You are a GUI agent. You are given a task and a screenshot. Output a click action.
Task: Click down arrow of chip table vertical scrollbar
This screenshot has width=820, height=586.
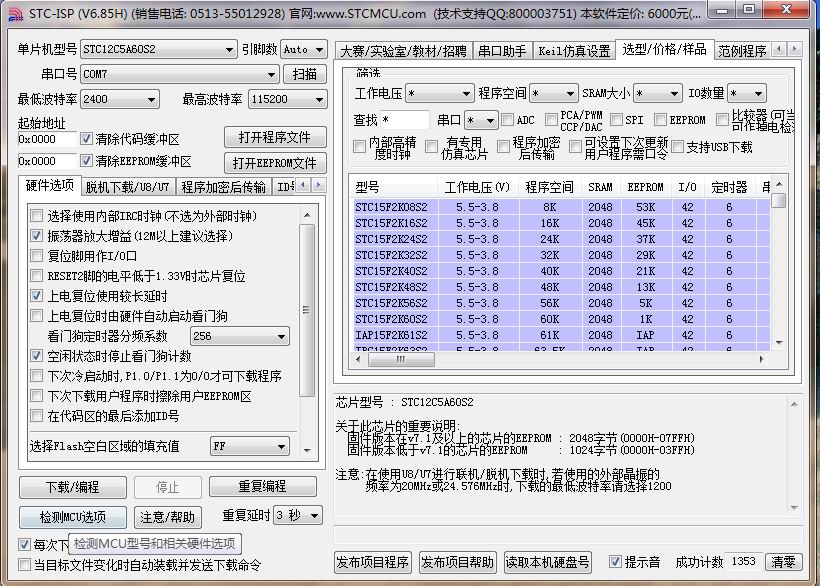779,343
